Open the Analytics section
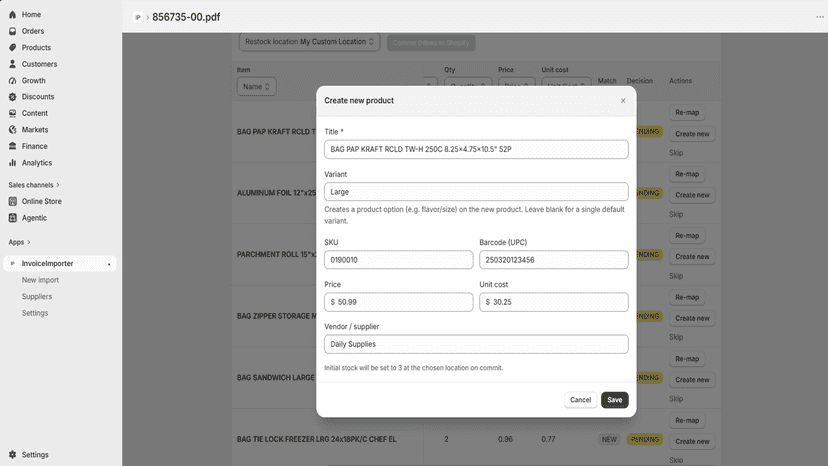The width and height of the screenshot is (828, 466). tap(37, 163)
